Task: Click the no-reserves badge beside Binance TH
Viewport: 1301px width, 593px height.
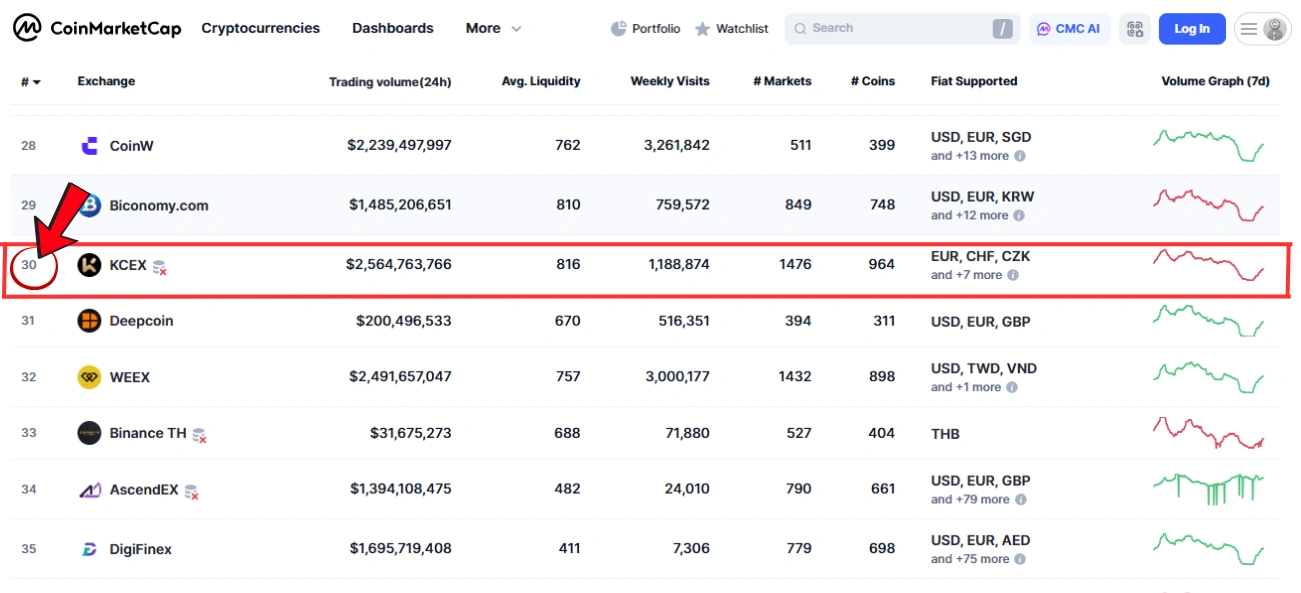Action: [x=199, y=435]
